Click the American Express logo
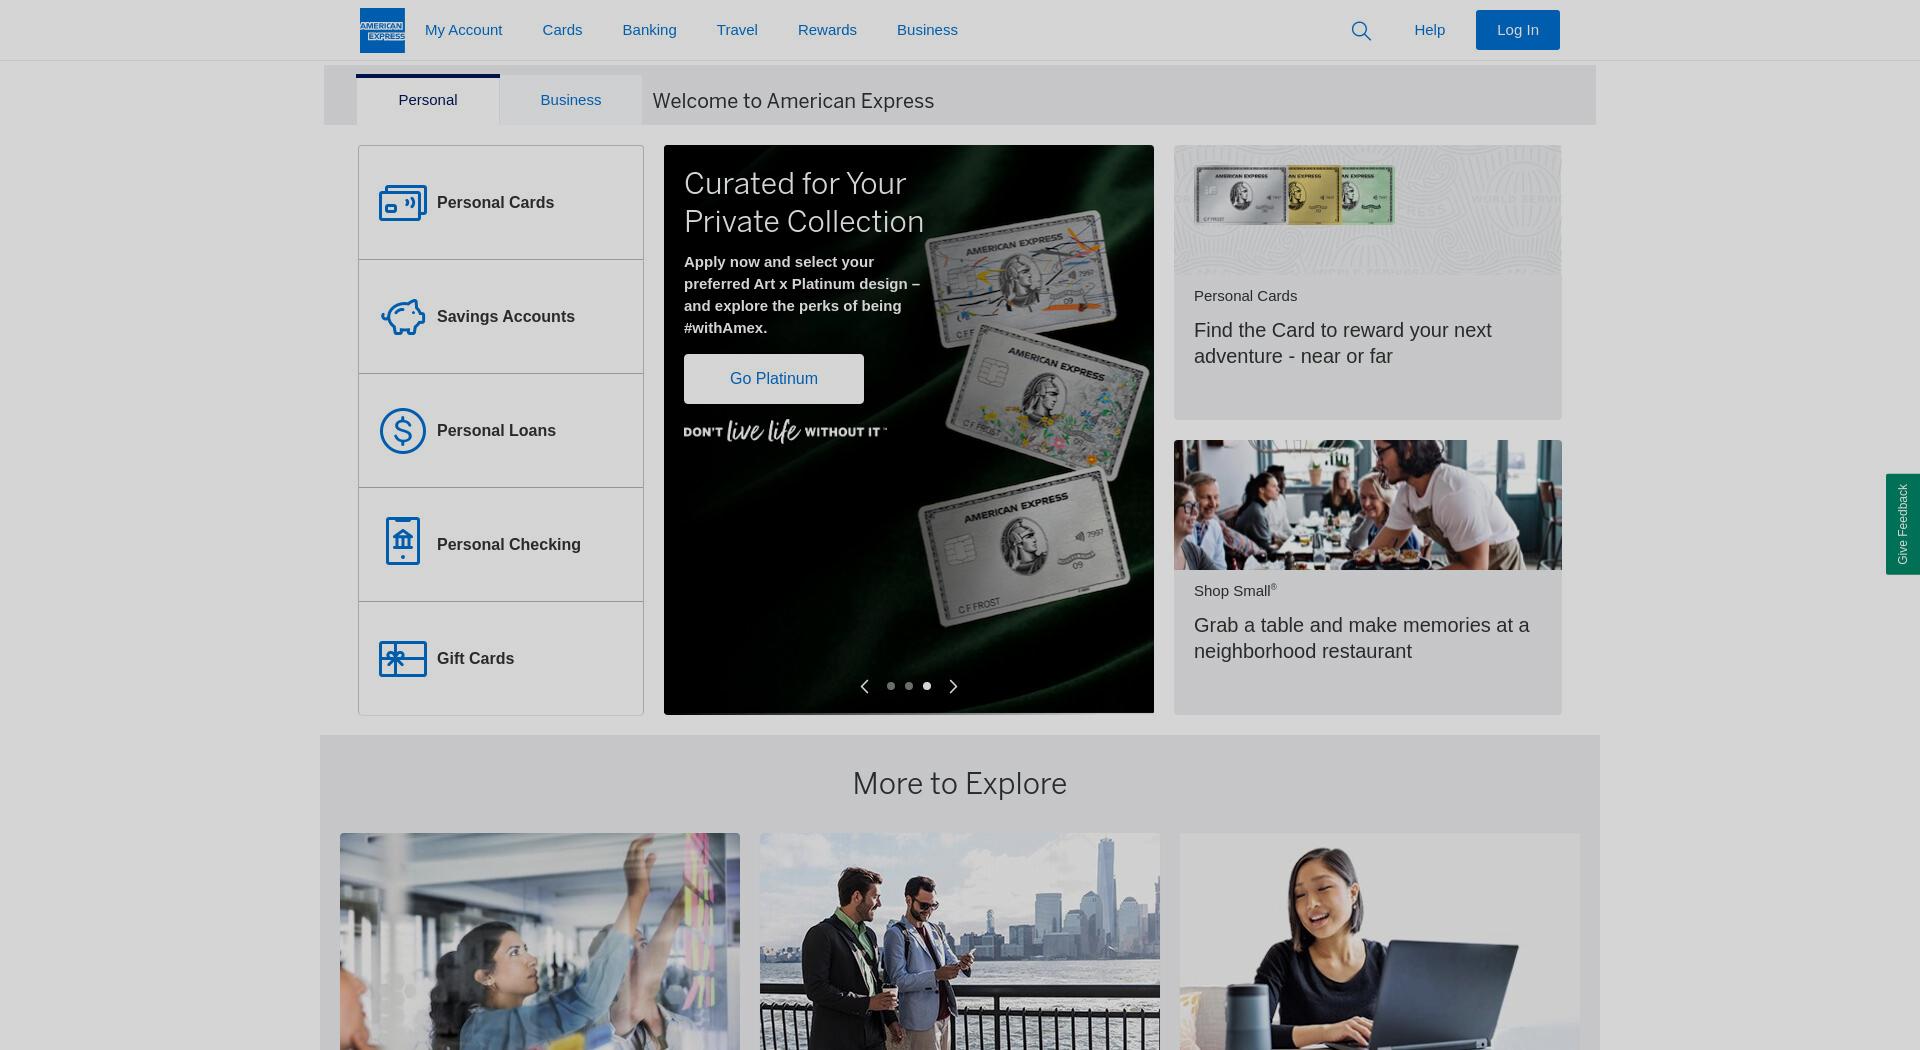The width and height of the screenshot is (1920, 1050). pos(382,30)
